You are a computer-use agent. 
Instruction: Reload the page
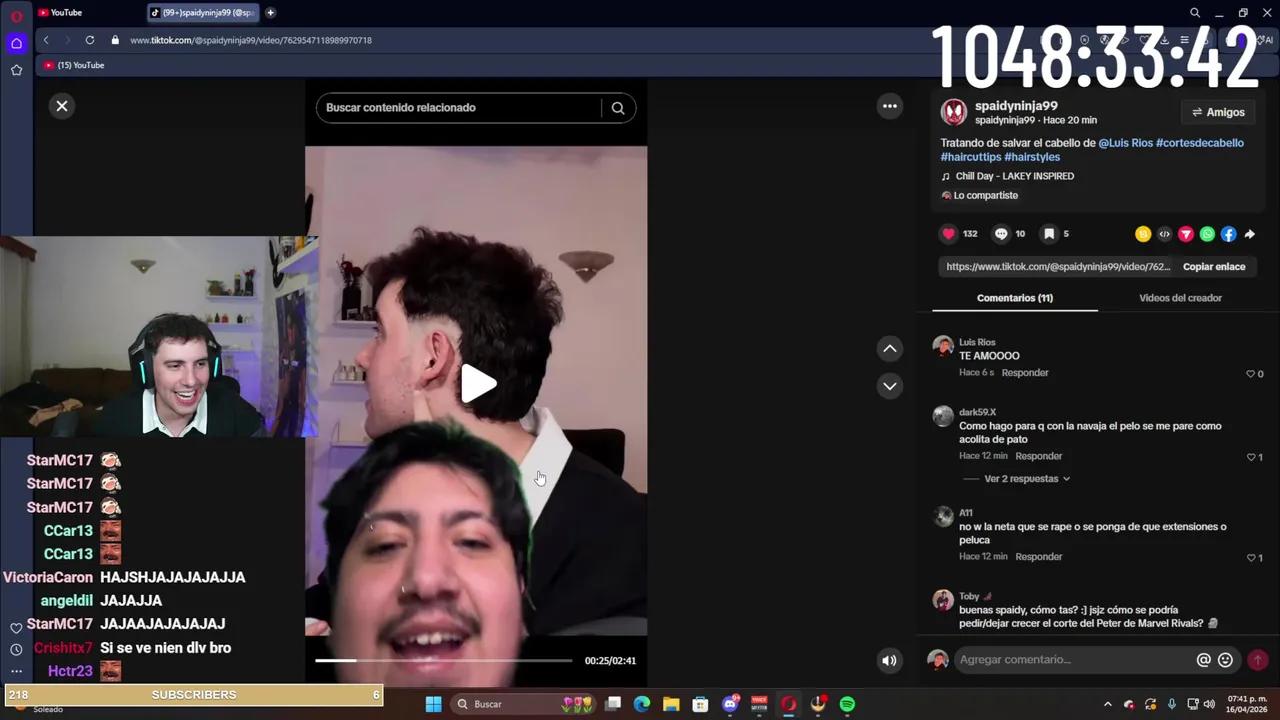click(90, 40)
